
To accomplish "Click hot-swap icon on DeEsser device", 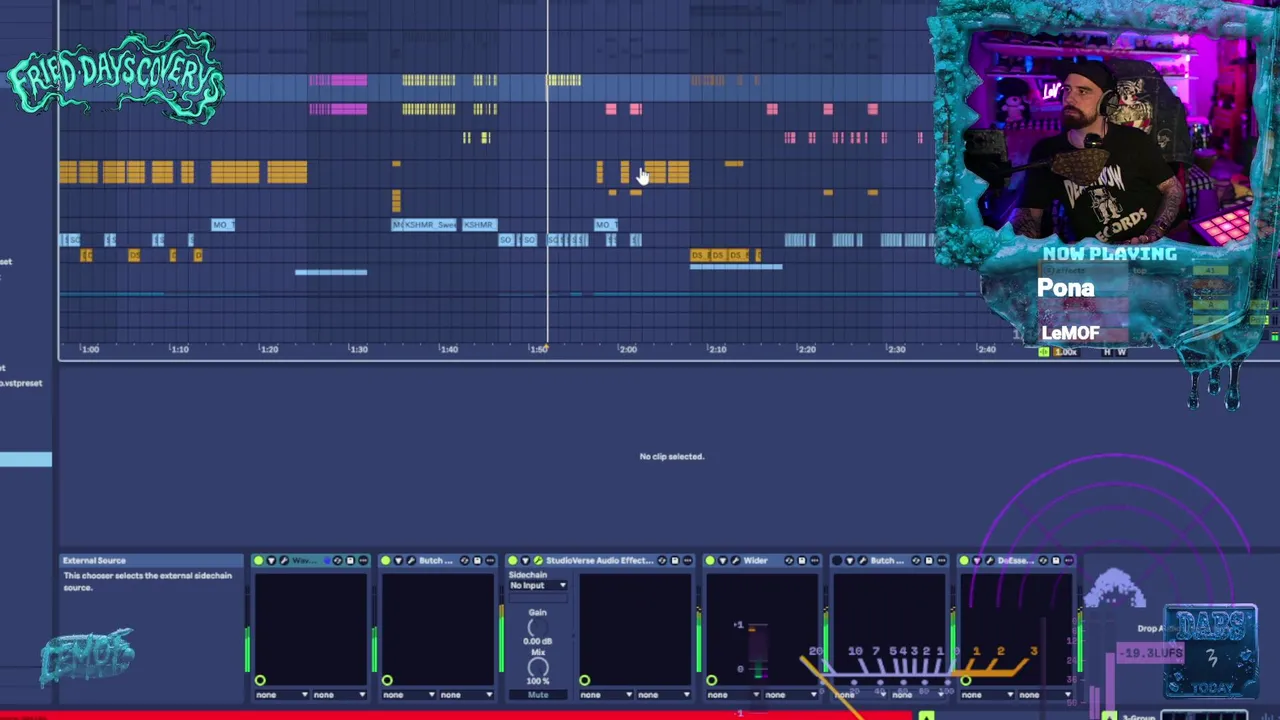I will [1043, 561].
